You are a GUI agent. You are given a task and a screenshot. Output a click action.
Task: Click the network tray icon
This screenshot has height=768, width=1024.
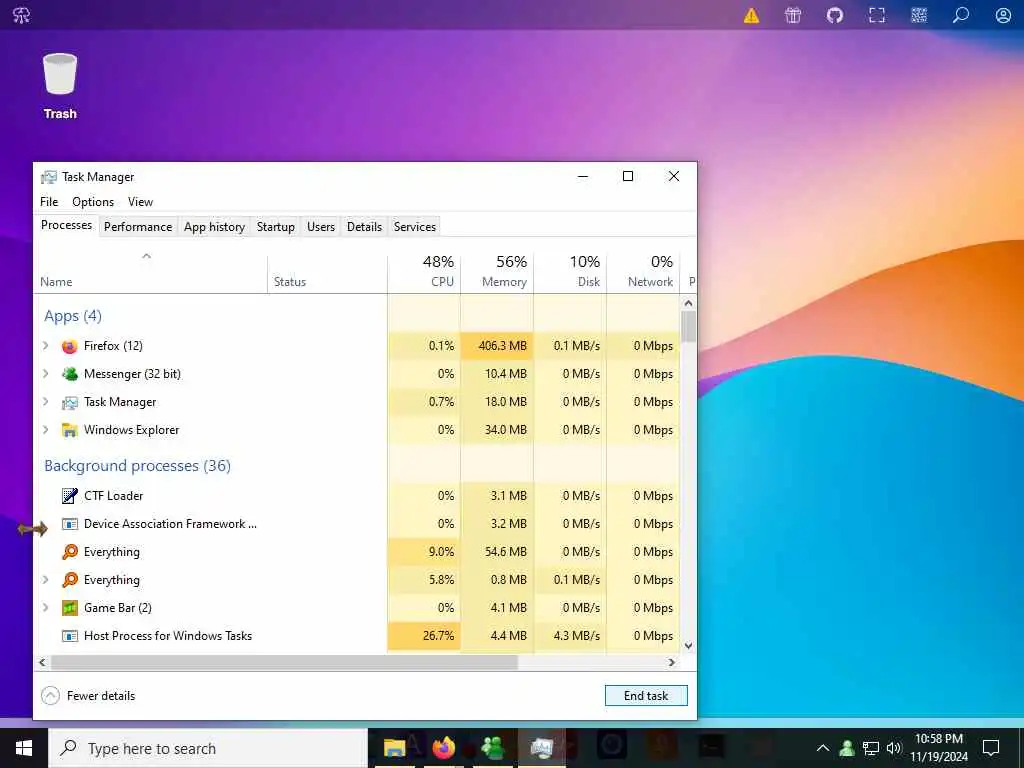click(x=871, y=748)
